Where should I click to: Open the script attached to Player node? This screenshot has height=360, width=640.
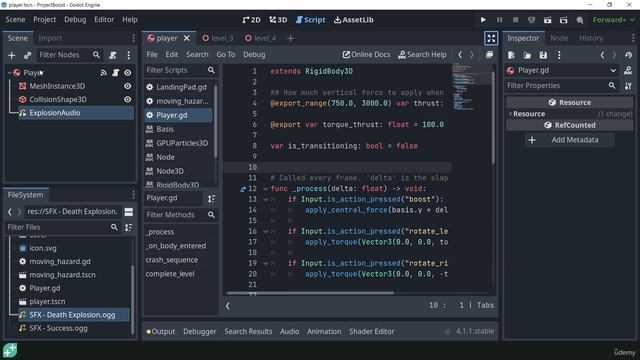116,73
